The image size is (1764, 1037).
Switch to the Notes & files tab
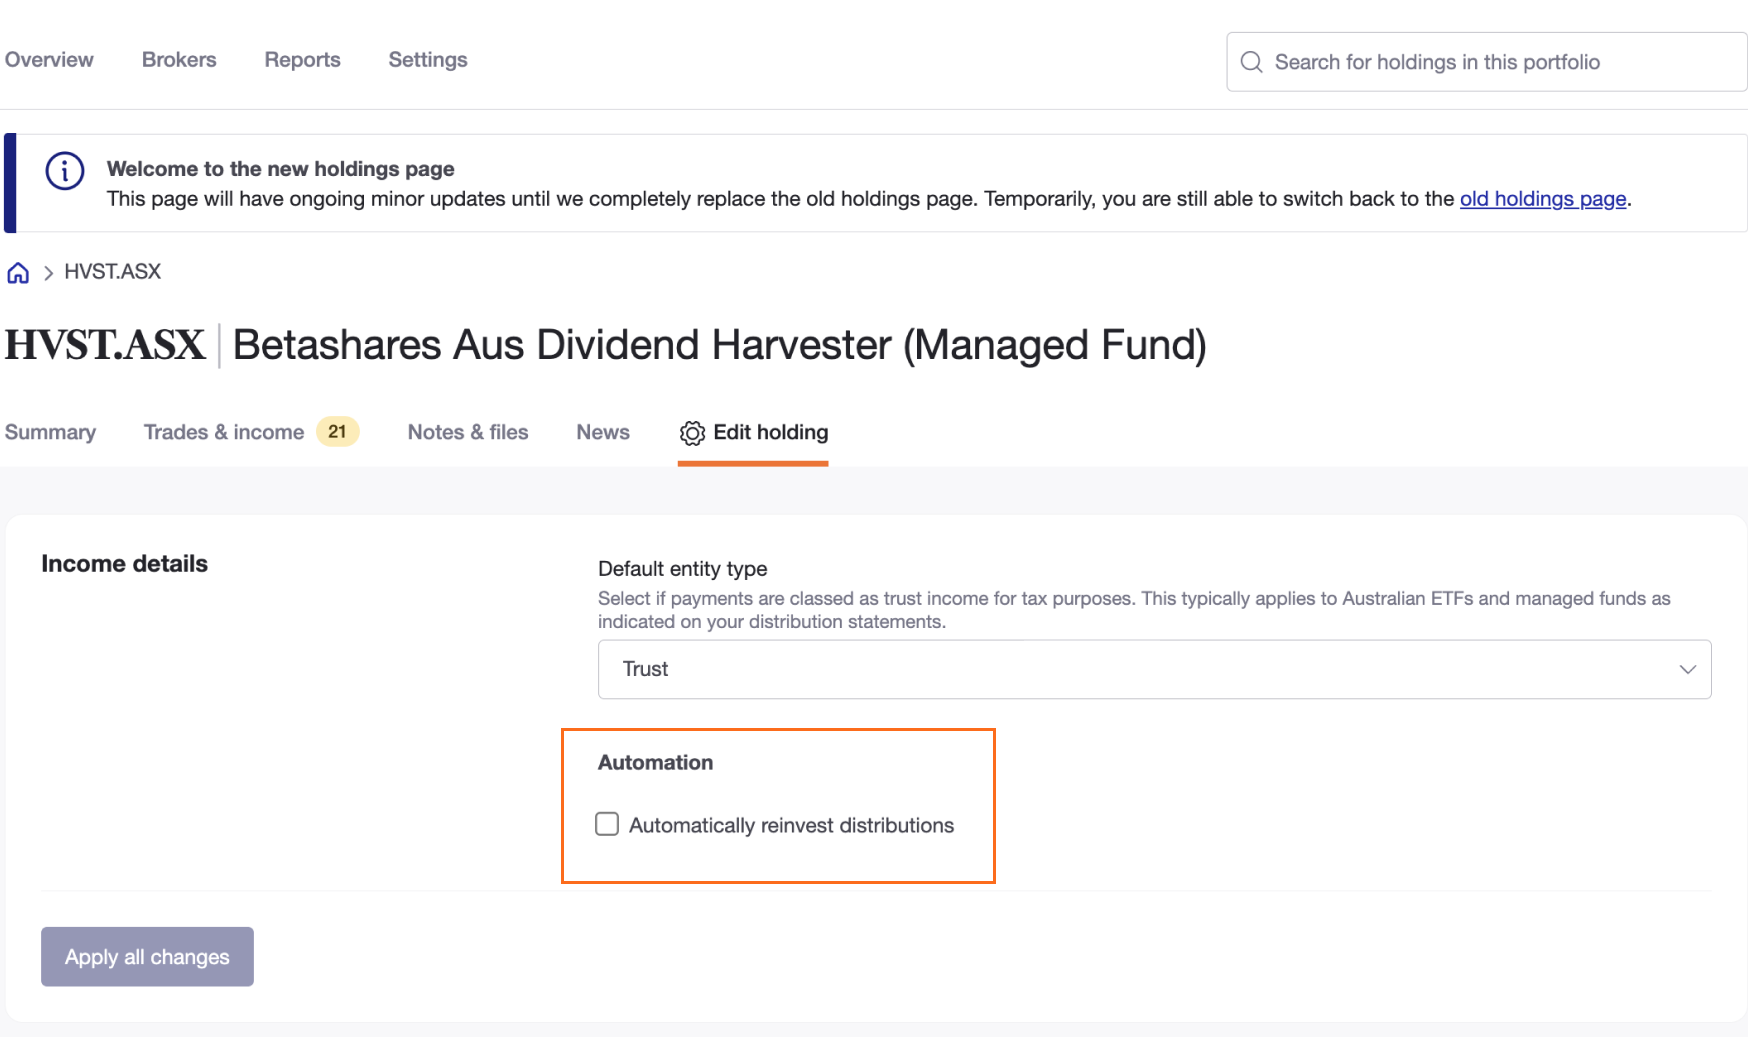click(x=468, y=432)
